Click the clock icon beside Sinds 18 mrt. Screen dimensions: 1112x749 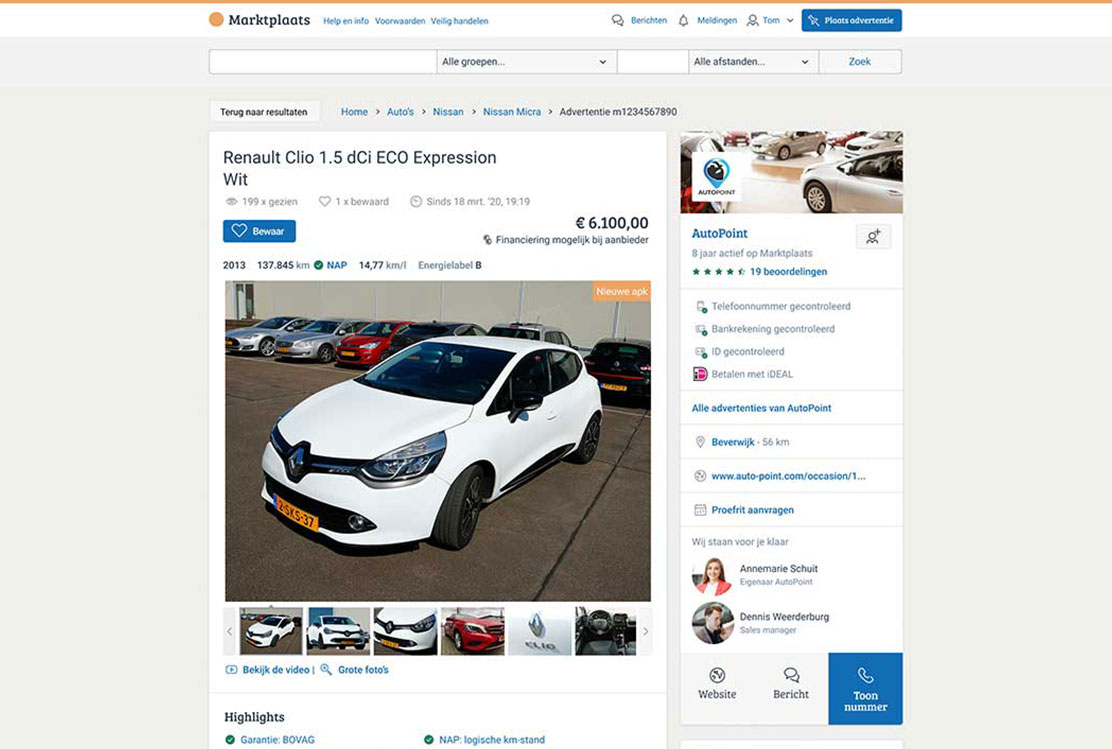(x=416, y=201)
